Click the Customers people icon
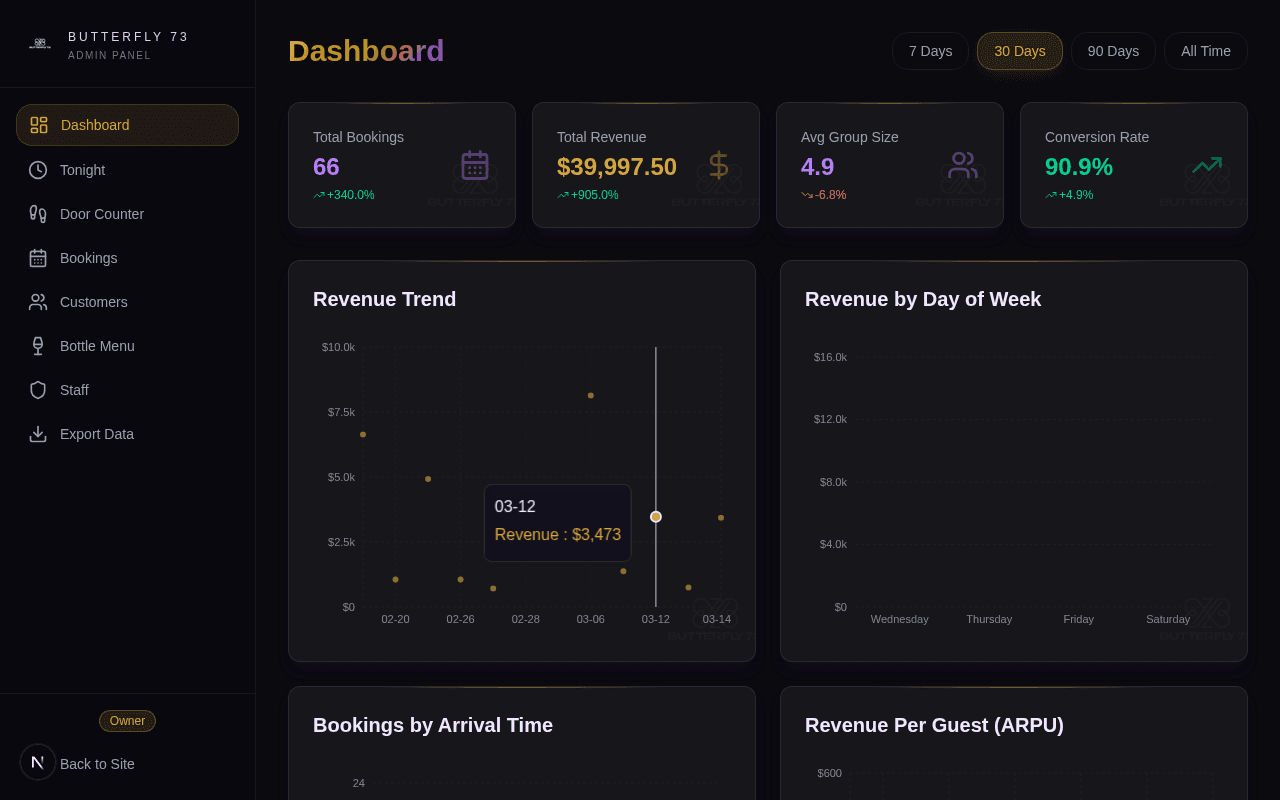The width and height of the screenshot is (1280, 800). (x=38, y=302)
